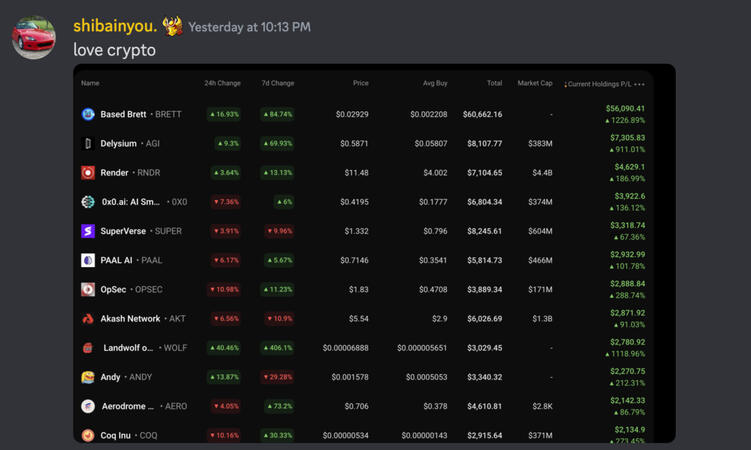Screen dimensions: 751x450
Task: Sort by the Market Cap column header
Action: 535,83
